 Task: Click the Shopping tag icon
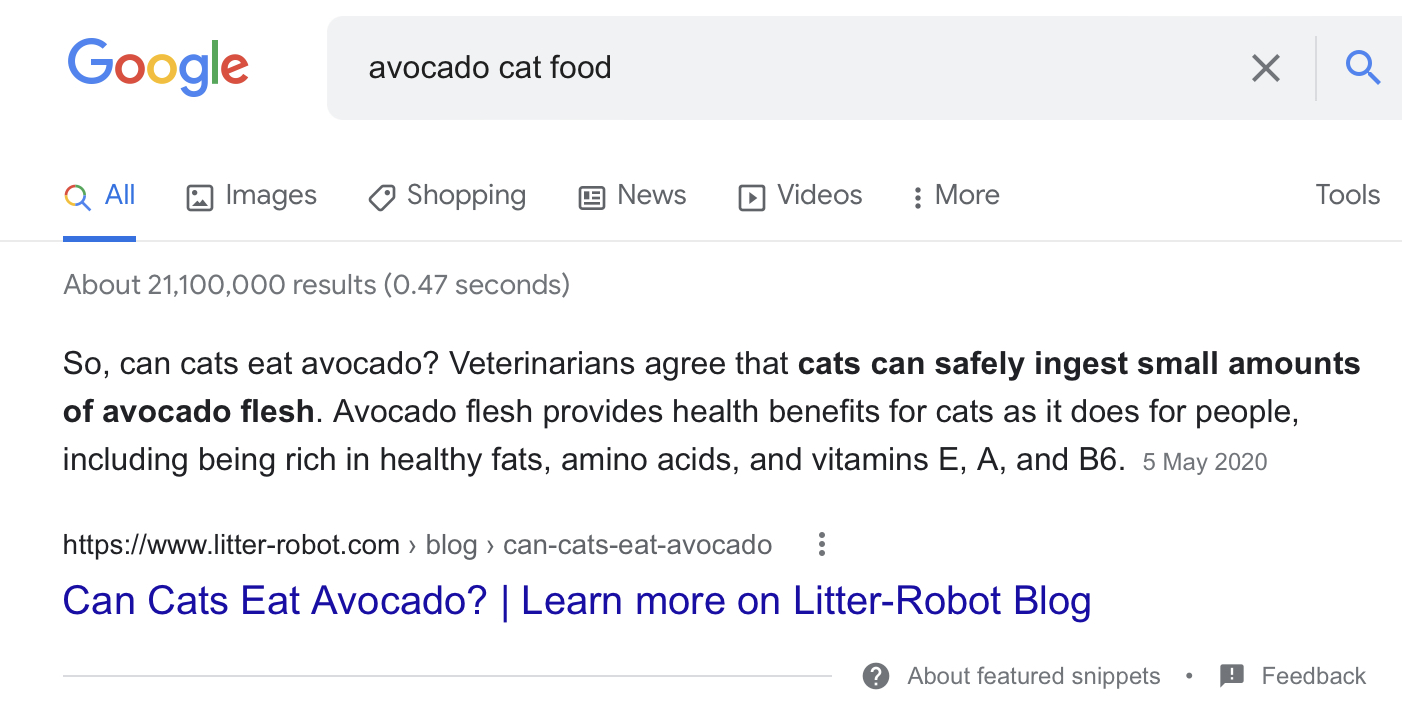tap(381, 197)
